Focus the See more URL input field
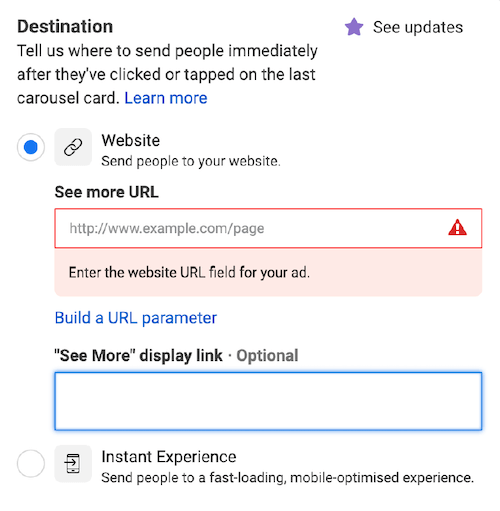The image size is (500, 511). click(268, 228)
